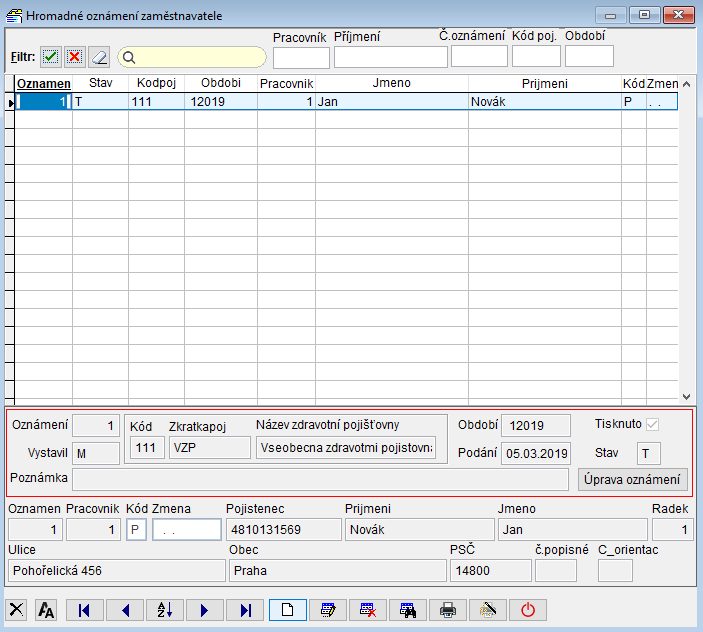Click the Zmena date field
Viewport: 703px width, 632px height.
tap(187, 529)
